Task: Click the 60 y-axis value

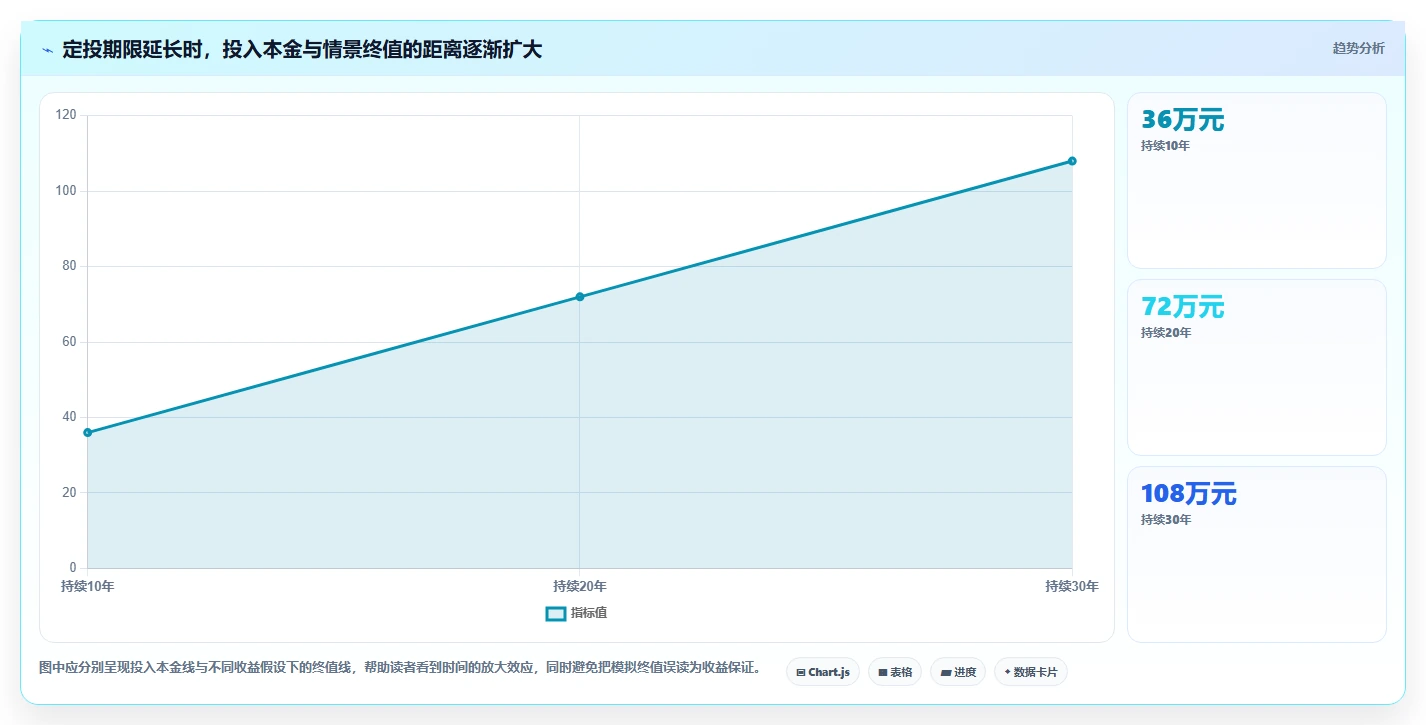Action: [x=69, y=342]
